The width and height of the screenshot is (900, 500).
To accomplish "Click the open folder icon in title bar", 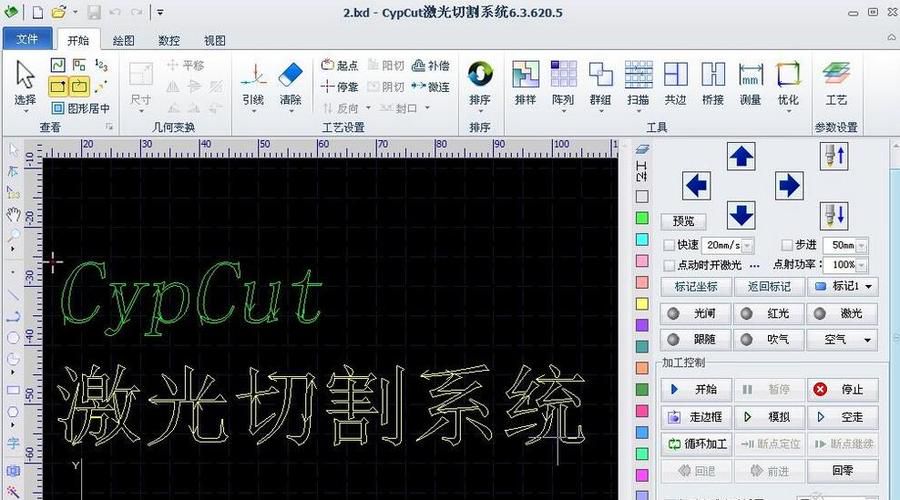I will tap(59, 12).
